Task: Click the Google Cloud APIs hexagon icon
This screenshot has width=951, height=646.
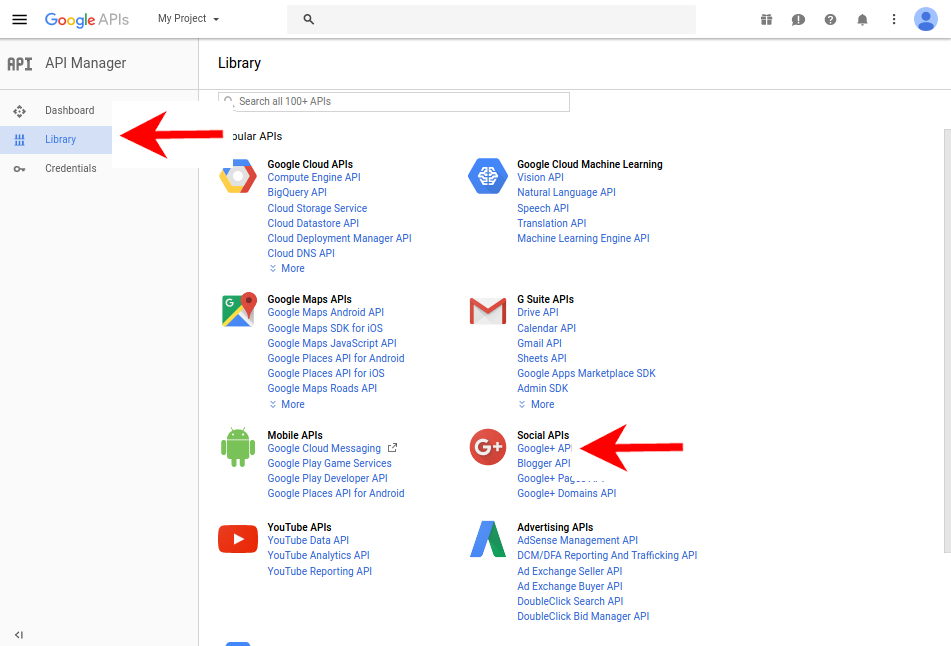Action: tap(238, 177)
